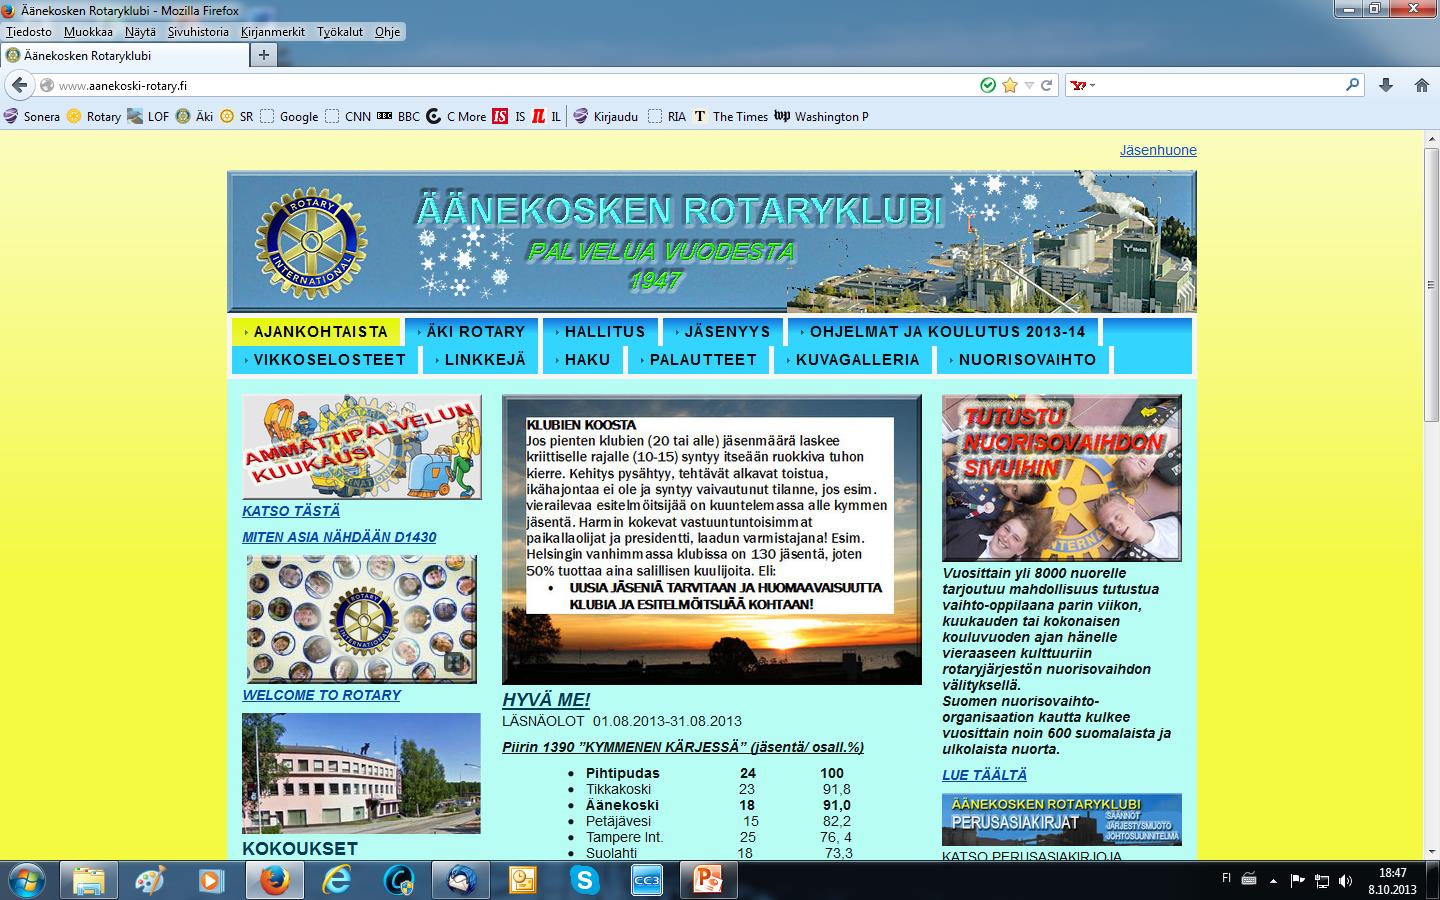Open the HALLITUS navigation item
1440x900 pixels.
[x=600, y=331]
